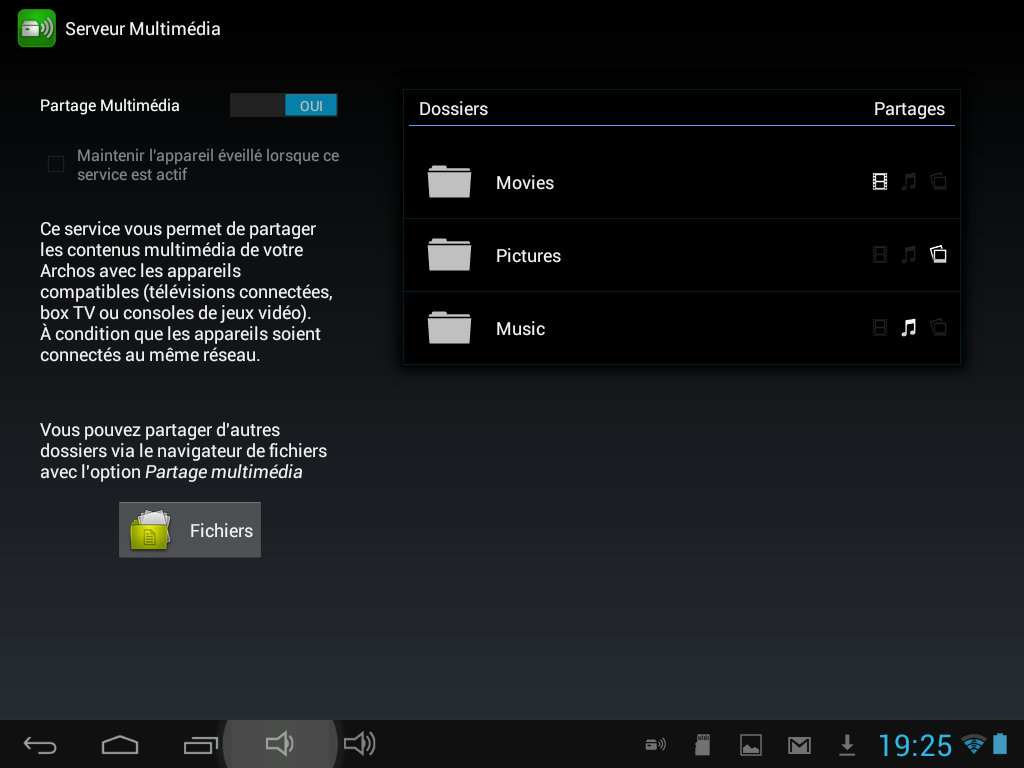
Task: Toggle video sharing for Movies folder
Action: (x=880, y=182)
